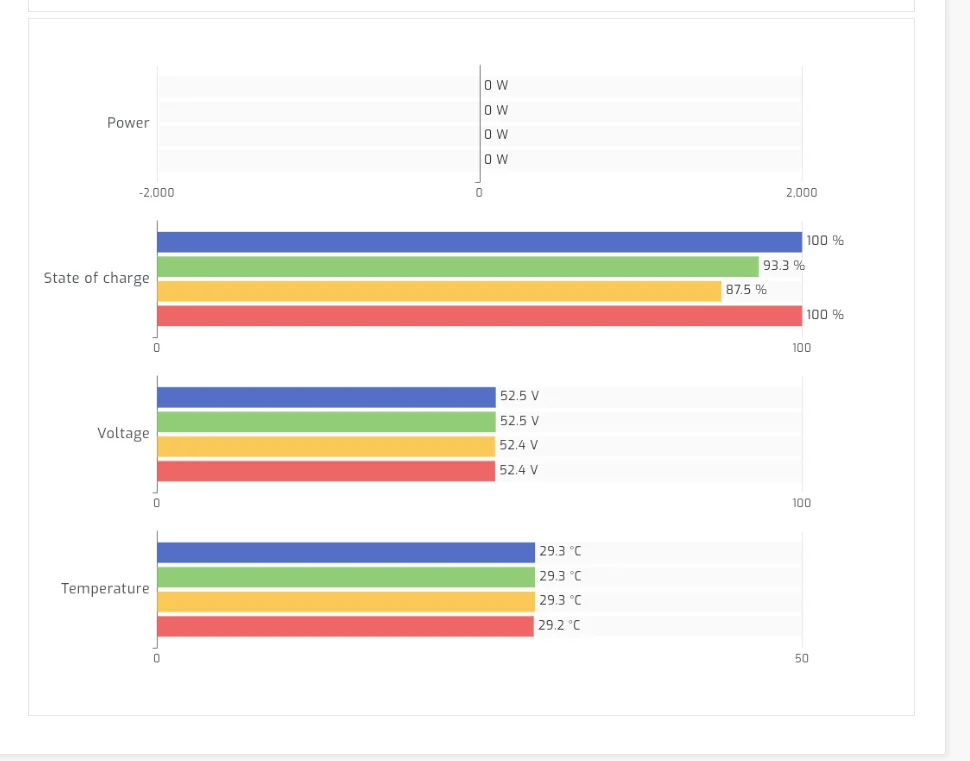This screenshot has height=761, width=970.
Task: Select the red State of charge bar
Action: (479, 315)
